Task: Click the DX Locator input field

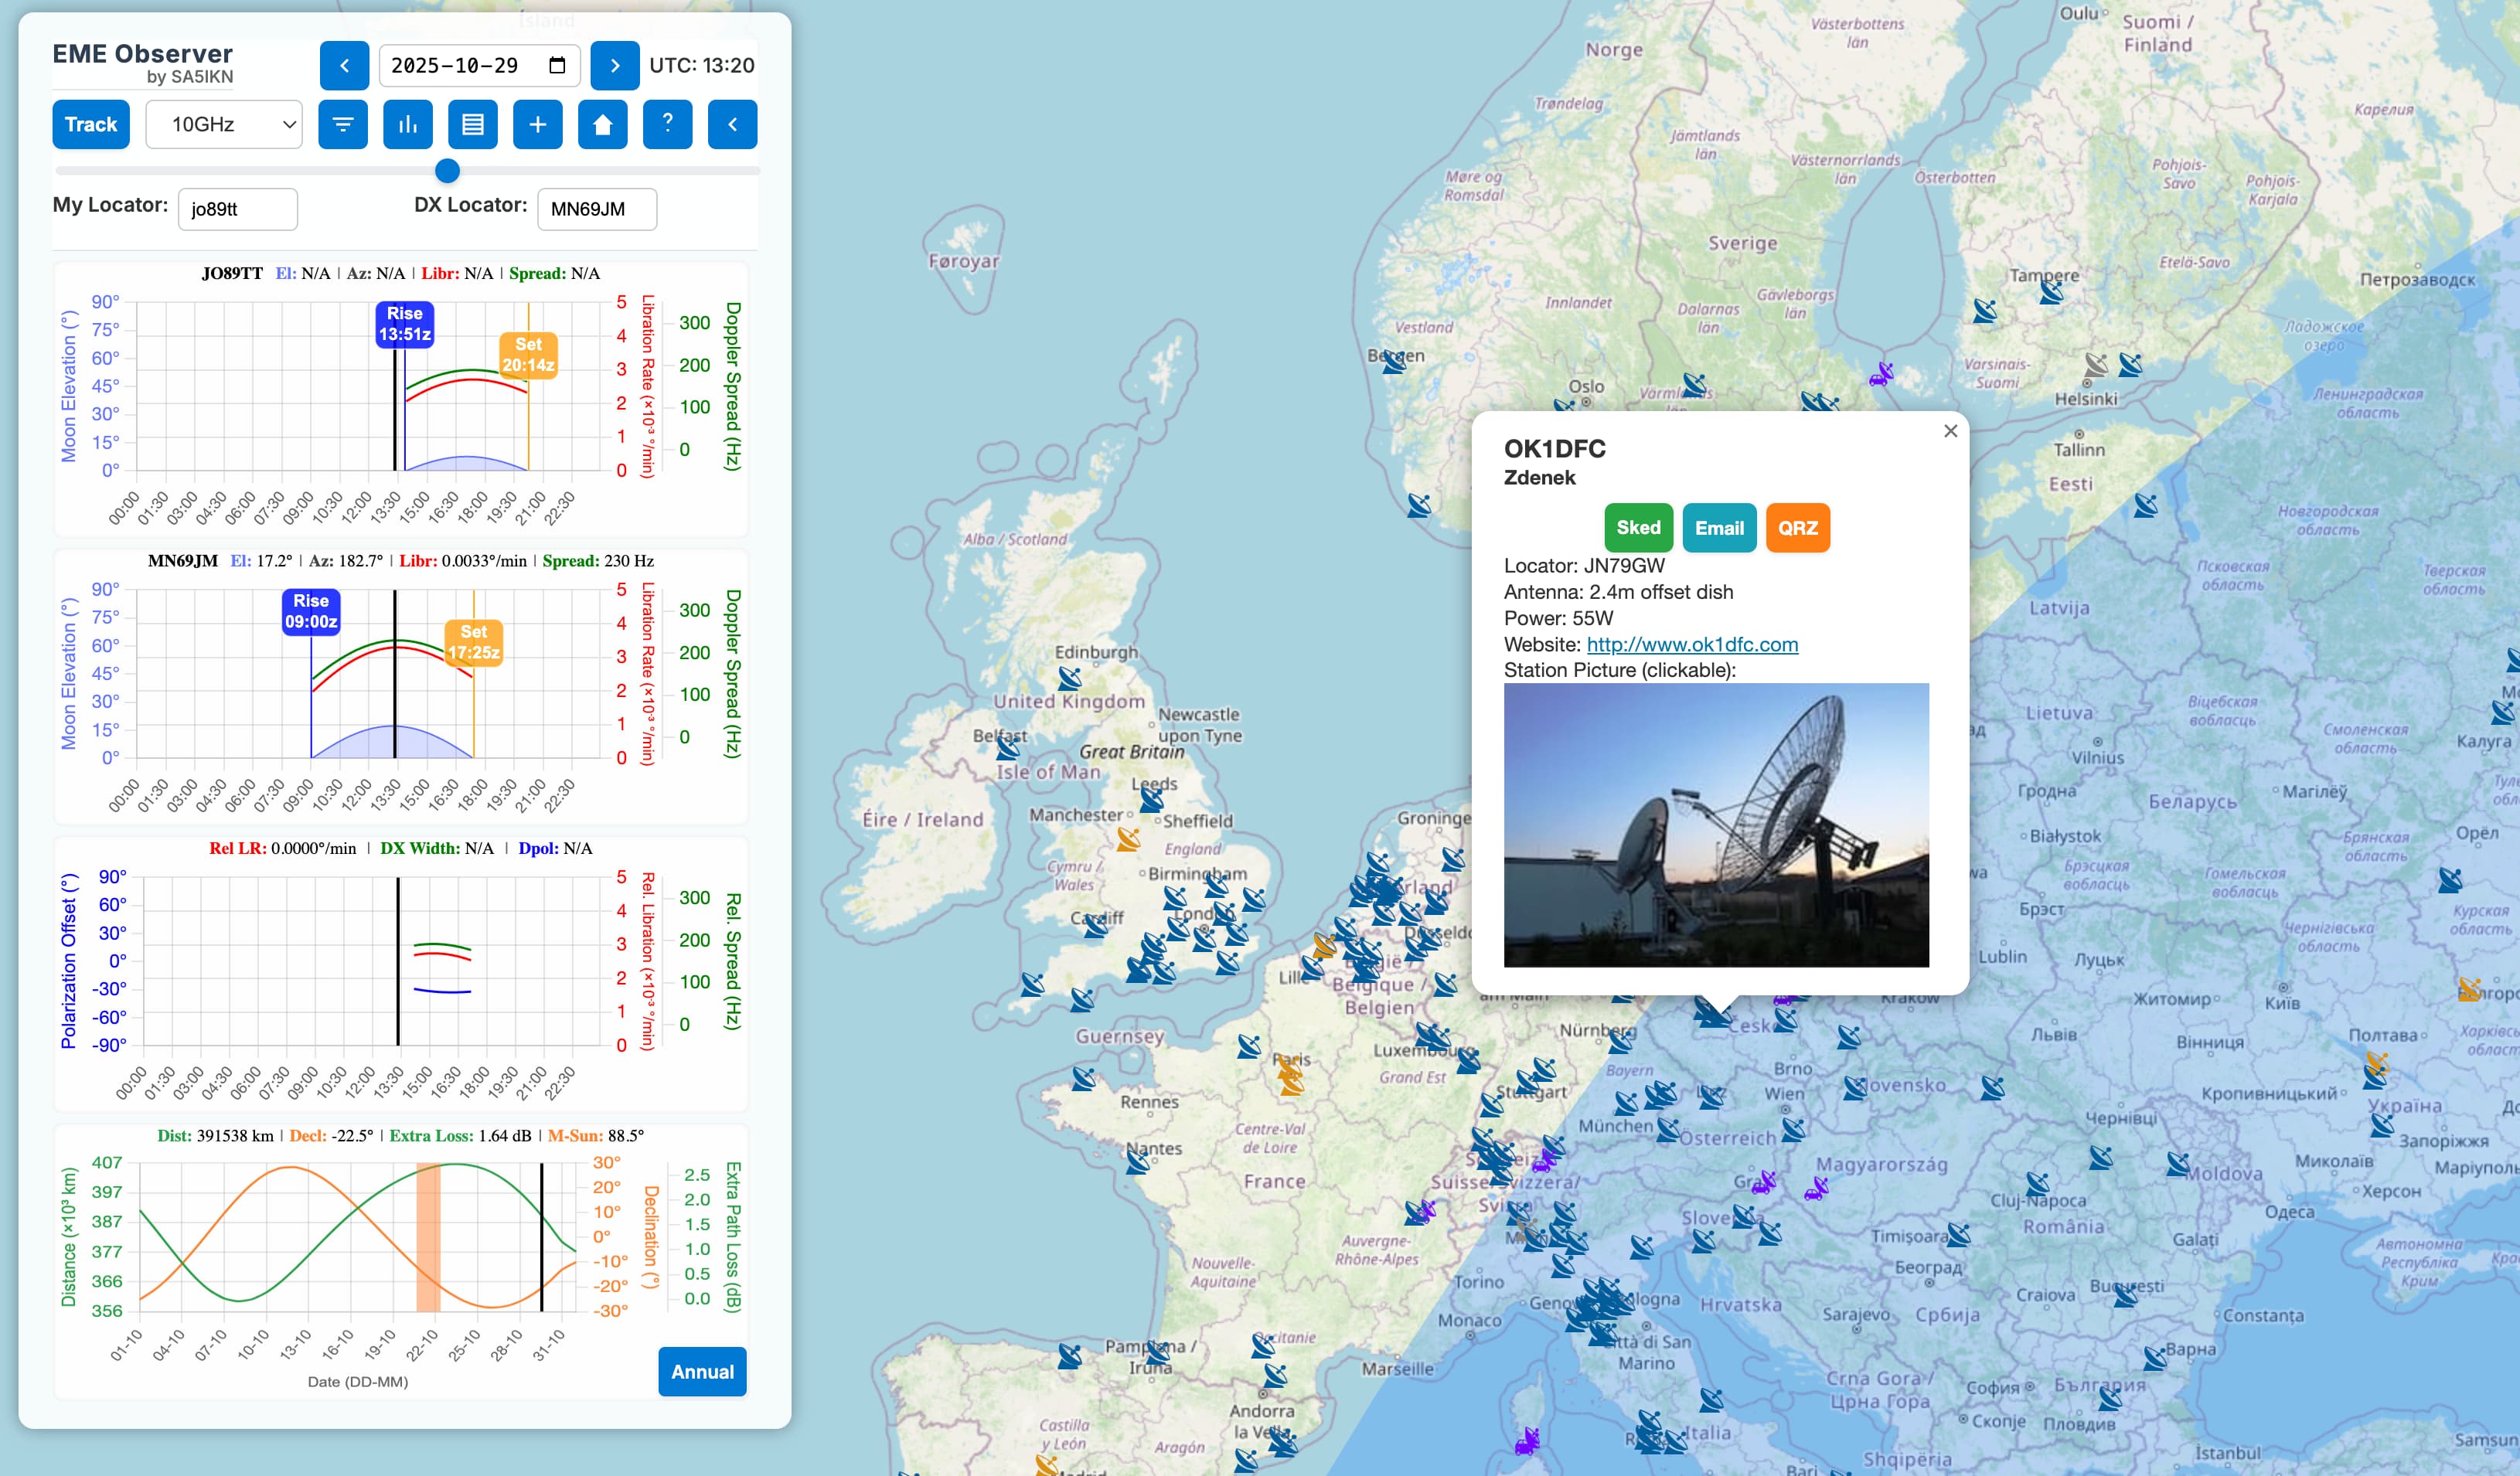Action: point(597,209)
